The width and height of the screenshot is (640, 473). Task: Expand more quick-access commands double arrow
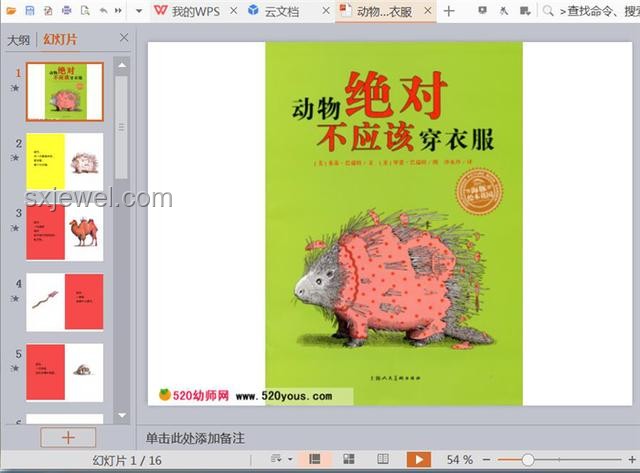[118, 11]
